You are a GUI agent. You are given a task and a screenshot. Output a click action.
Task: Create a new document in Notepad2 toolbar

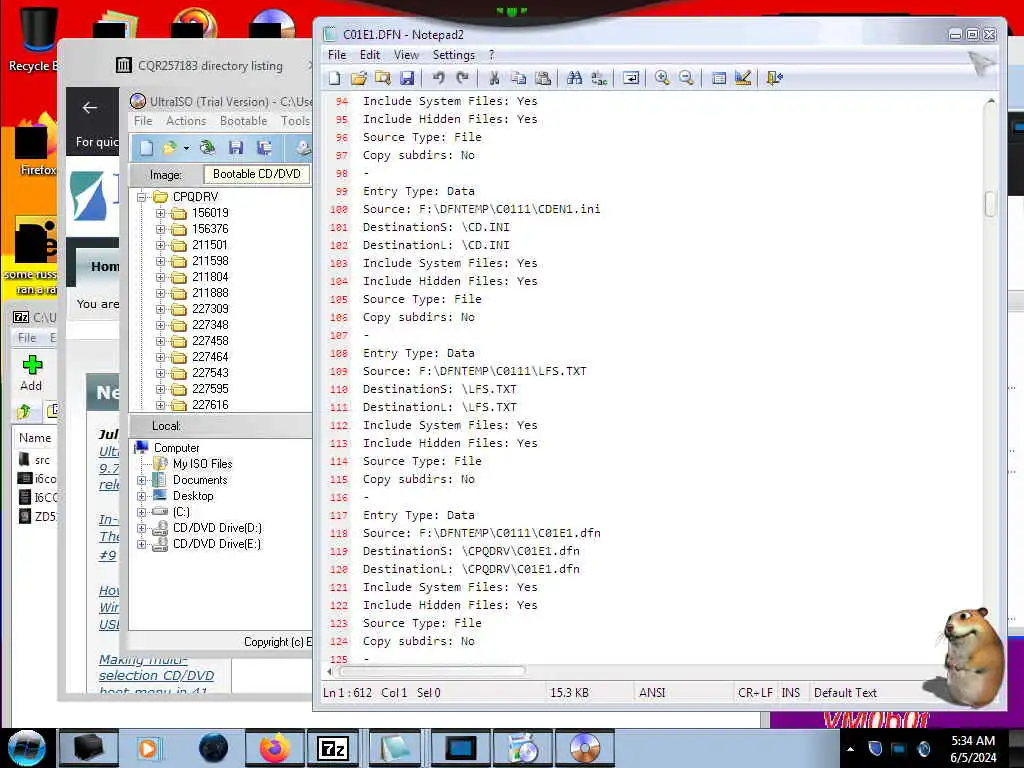coord(334,78)
